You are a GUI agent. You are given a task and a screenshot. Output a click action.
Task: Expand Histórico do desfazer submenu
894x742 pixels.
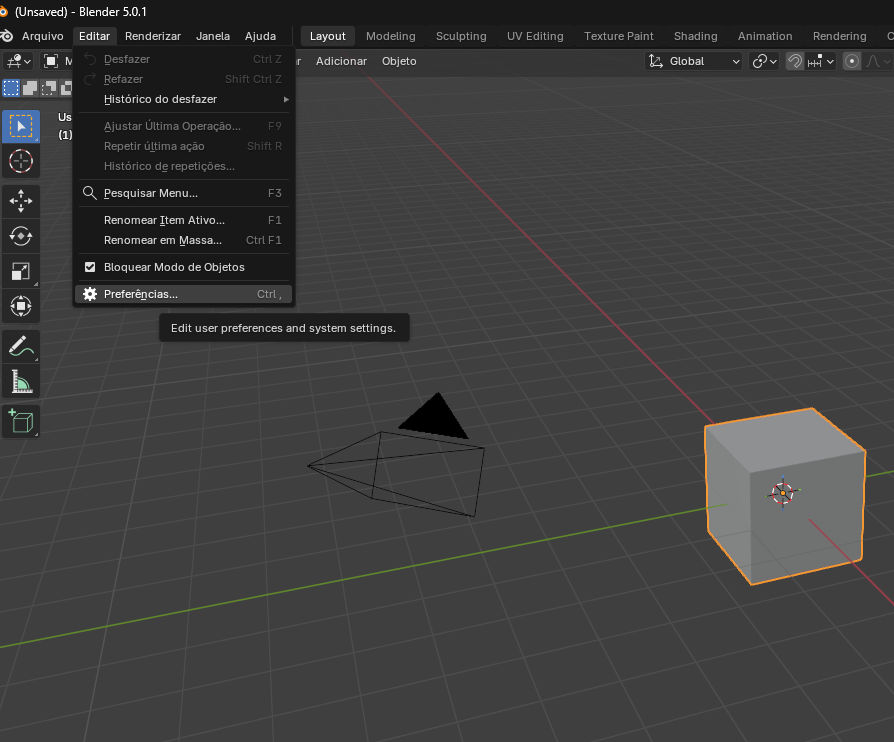[183, 99]
